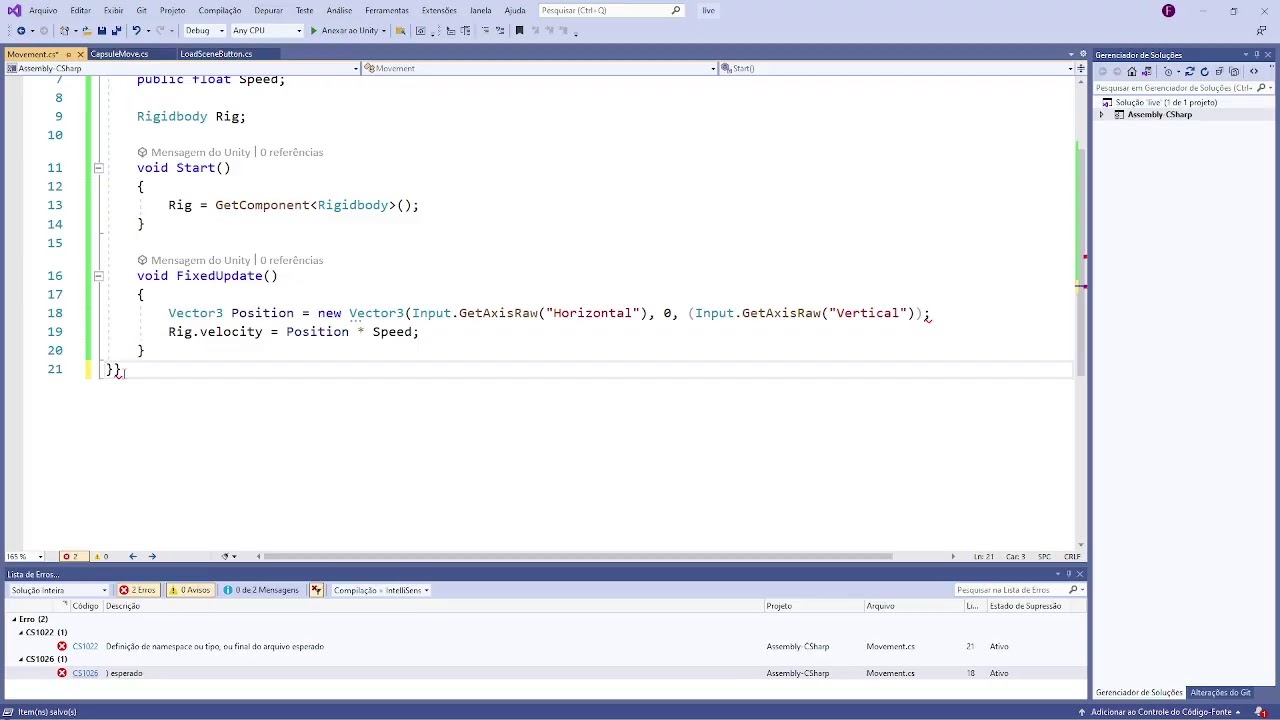Open the Ferramentas menu

[387, 10]
